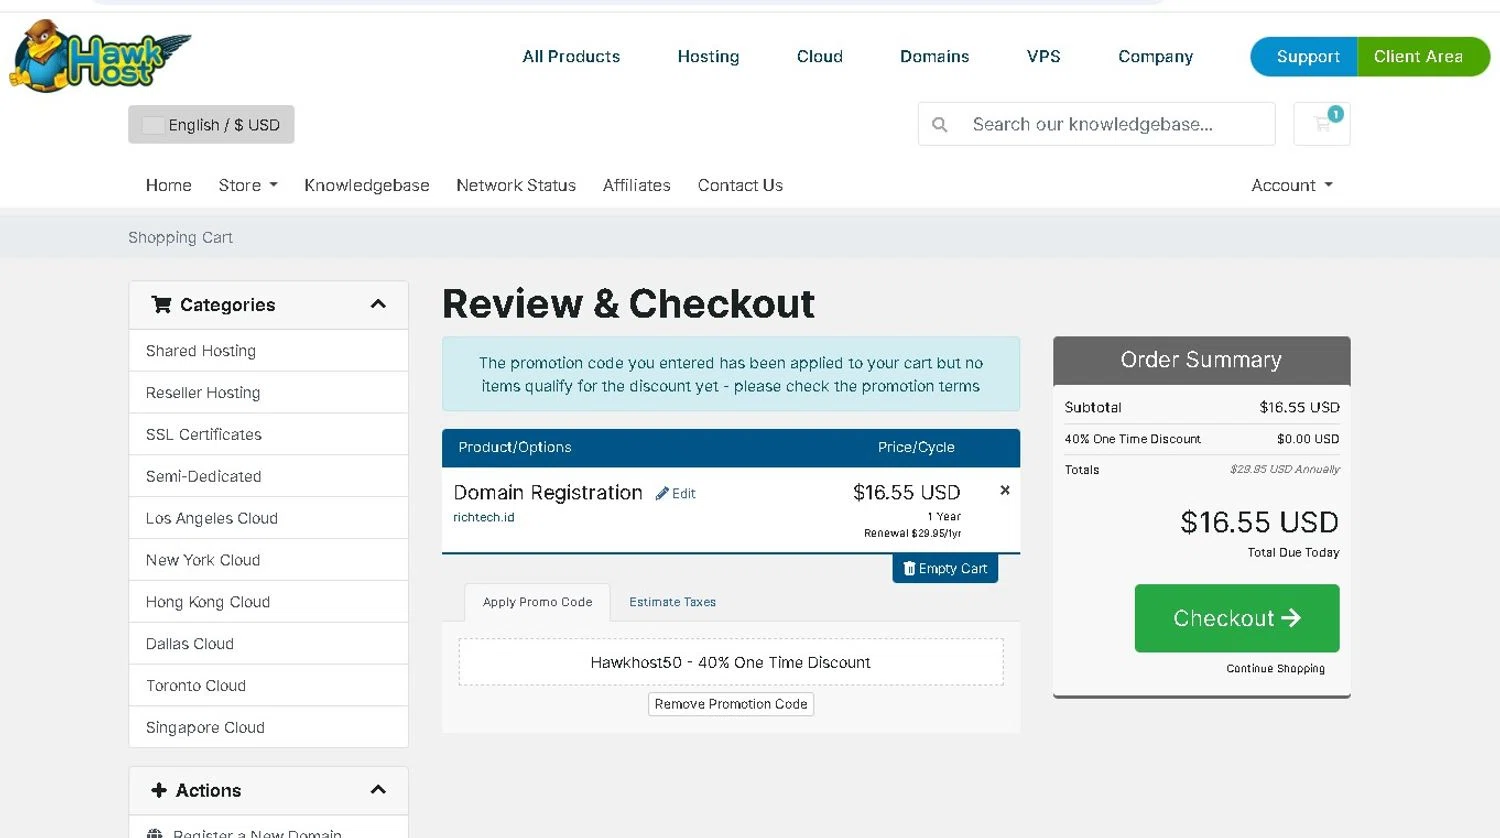The image size is (1500, 838).
Task: Click the Renewal $29.95/1yr text
Action: (912, 533)
